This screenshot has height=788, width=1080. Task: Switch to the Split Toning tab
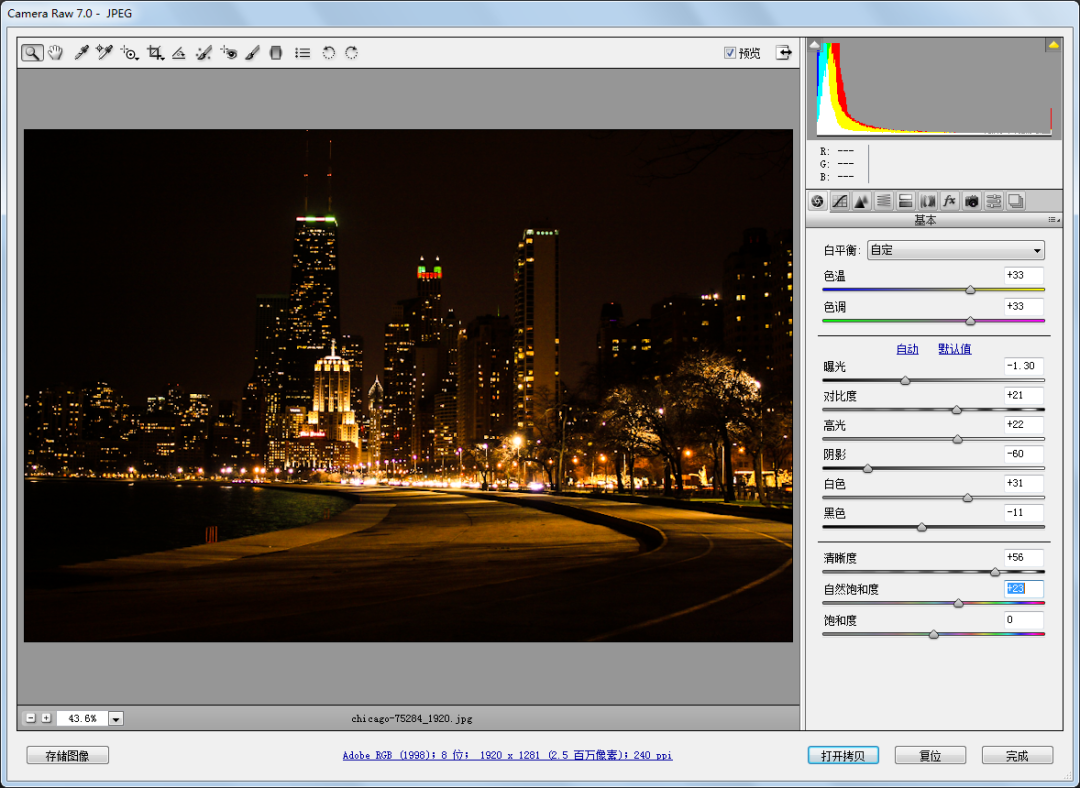click(906, 201)
